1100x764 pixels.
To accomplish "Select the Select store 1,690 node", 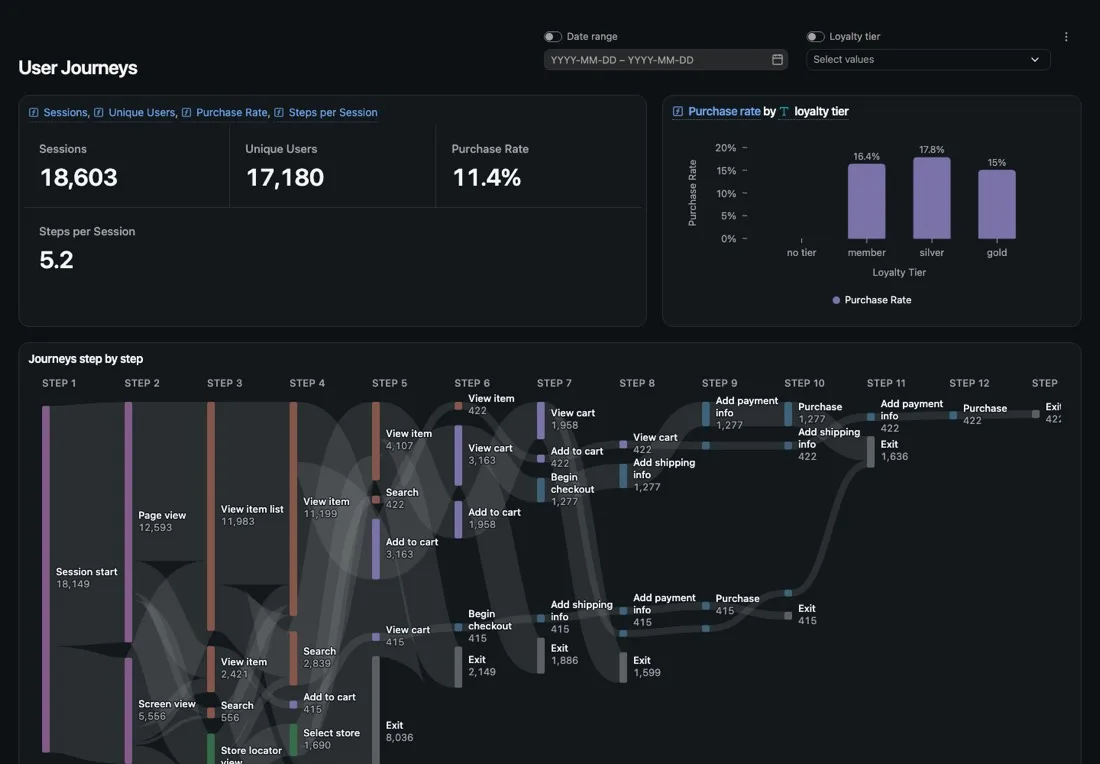I will click(x=293, y=740).
